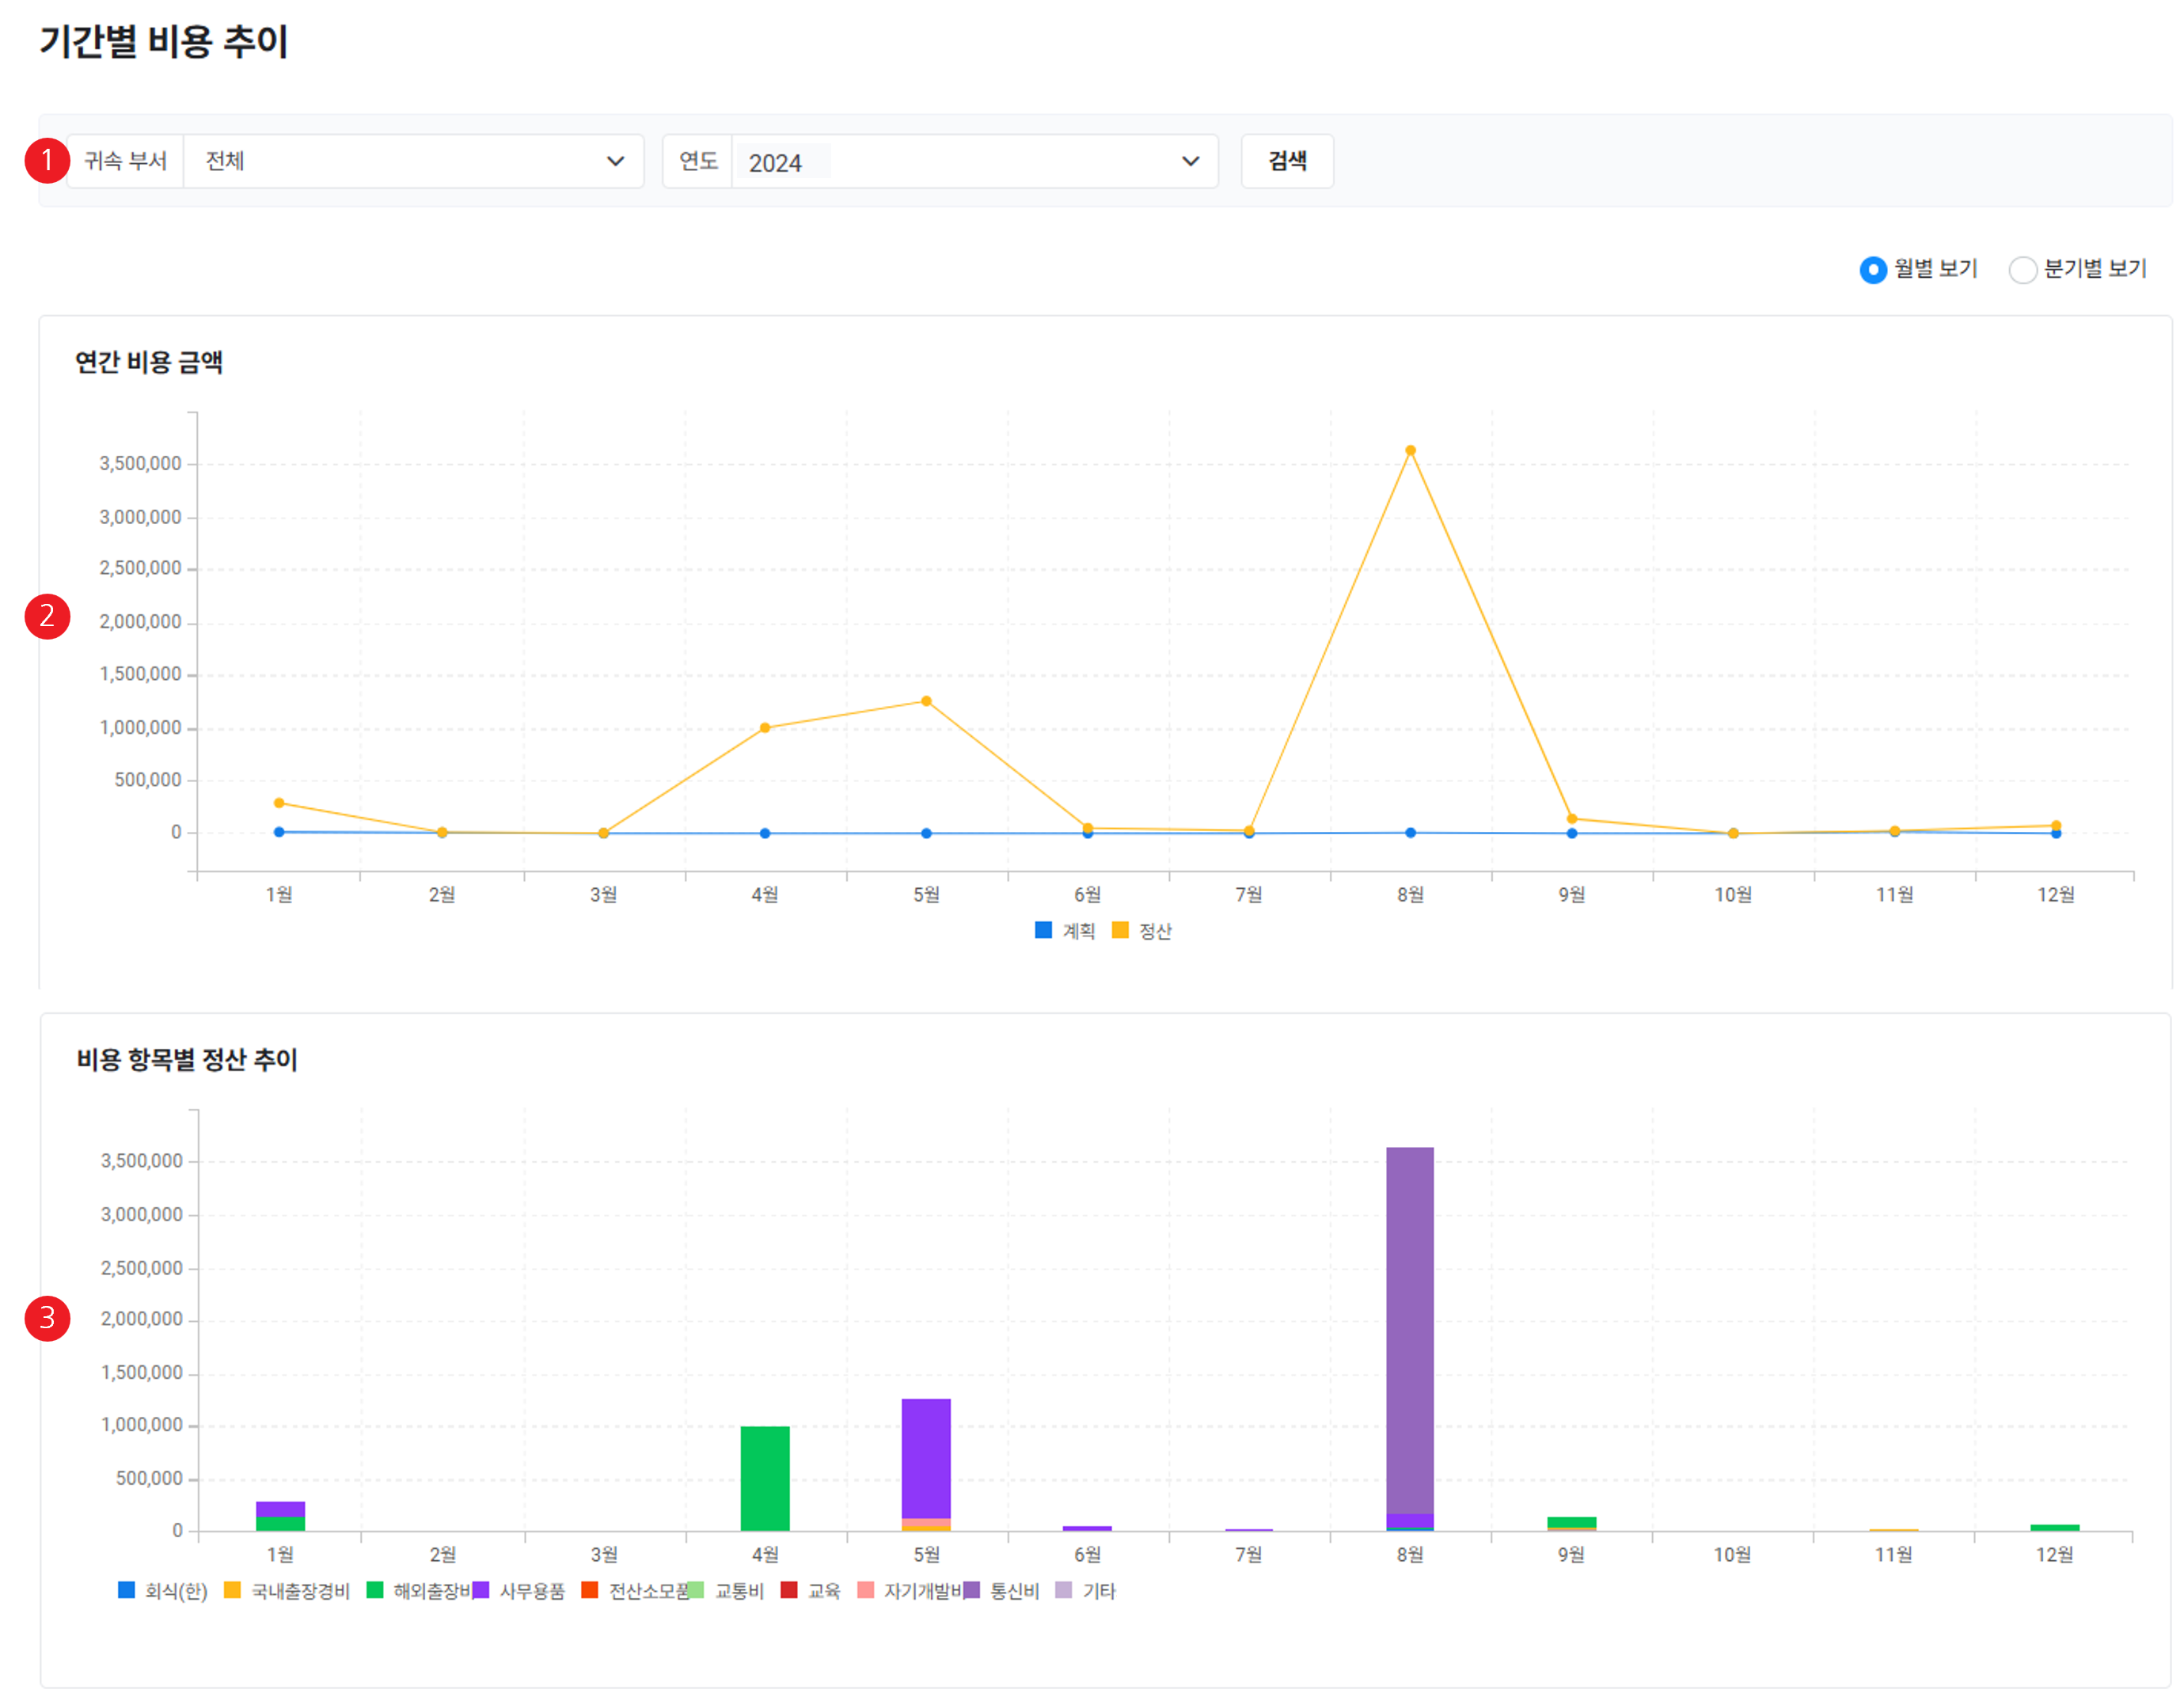Click the 통신비 legend purple square
The image size is (2184, 1701).
point(971,1590)
